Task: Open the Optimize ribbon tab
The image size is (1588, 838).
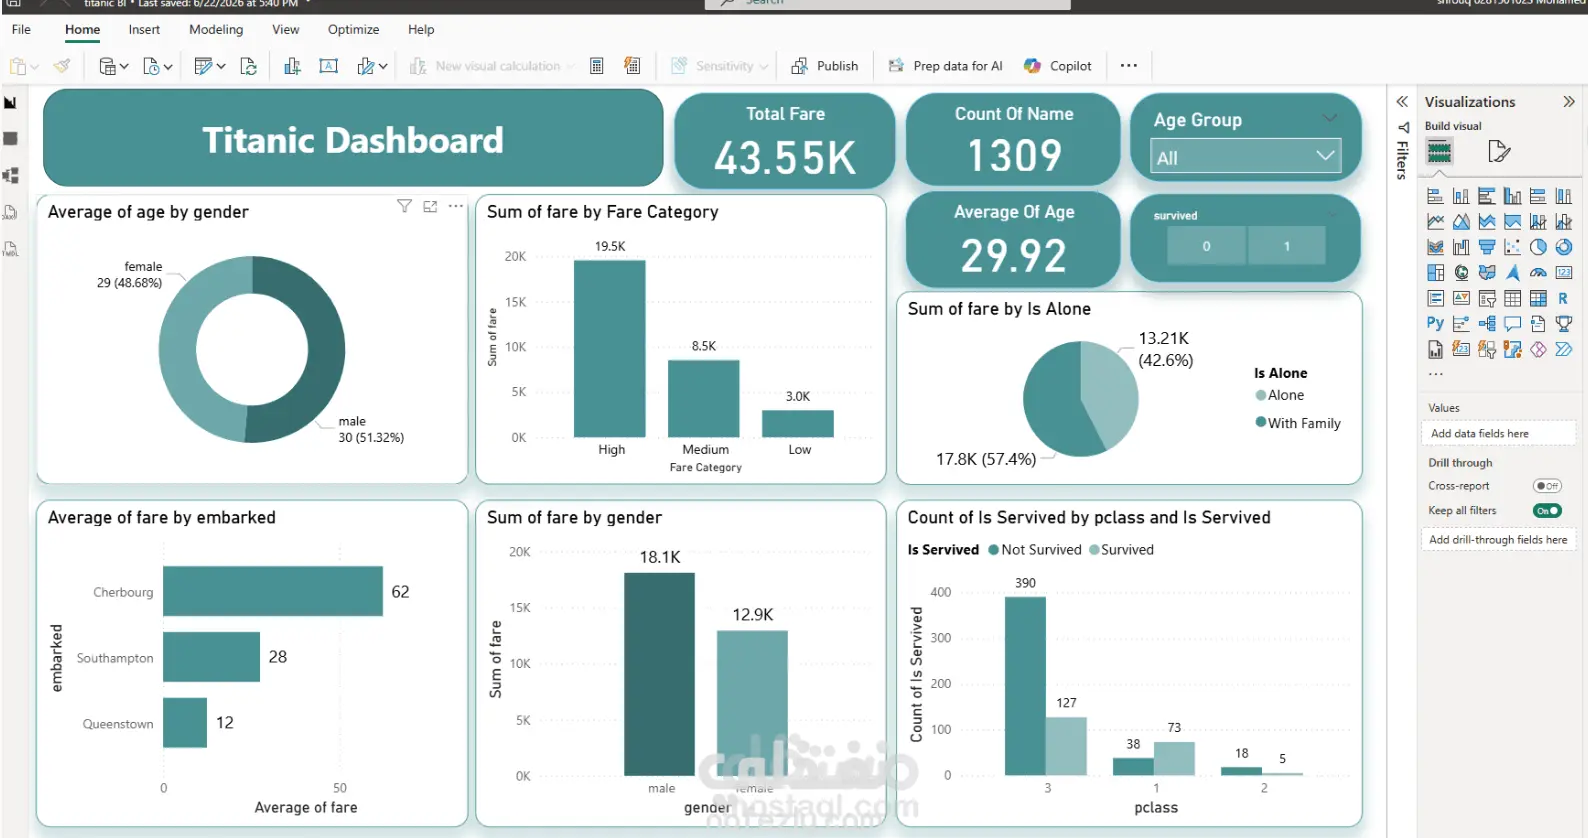Action: [353, 30]
